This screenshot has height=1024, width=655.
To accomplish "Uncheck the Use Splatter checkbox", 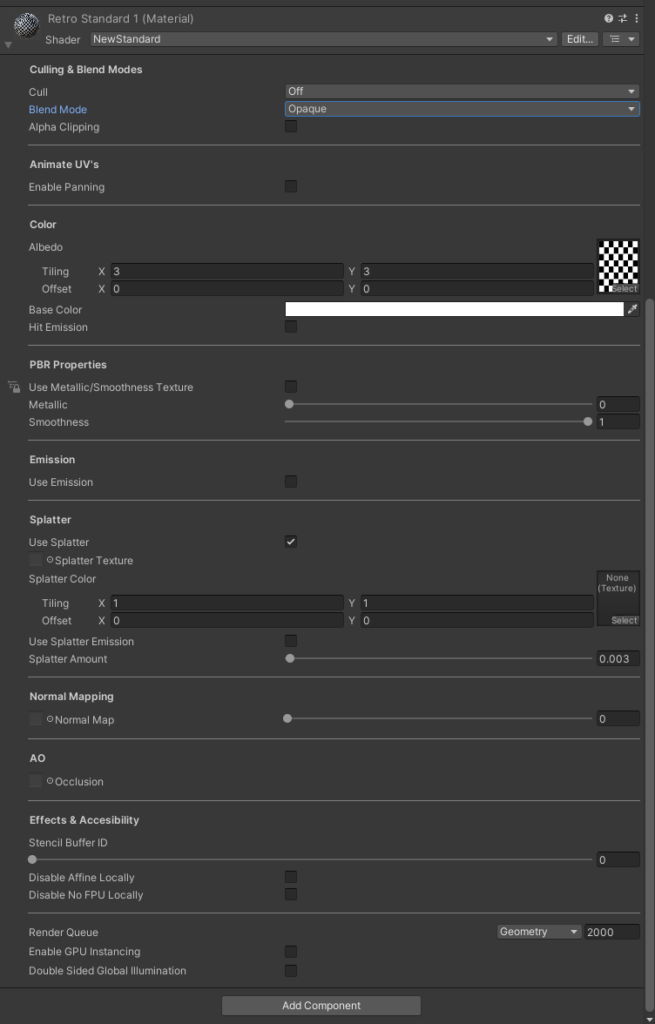I will coord(291,542).
